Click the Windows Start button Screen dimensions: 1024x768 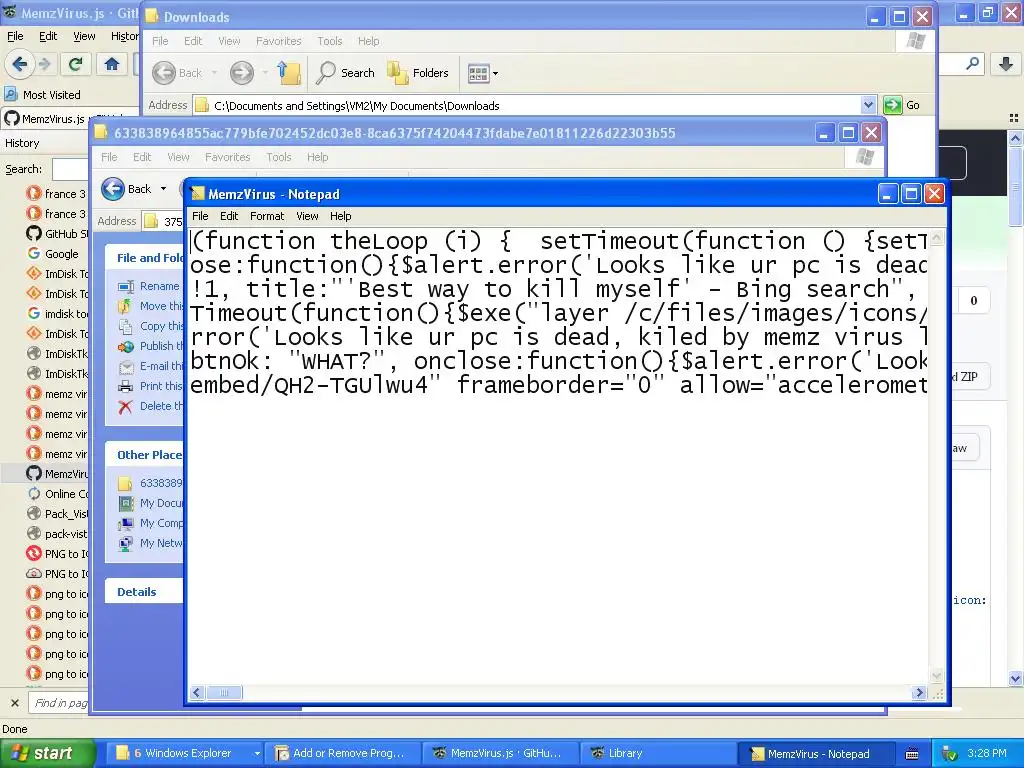point(47,754)
